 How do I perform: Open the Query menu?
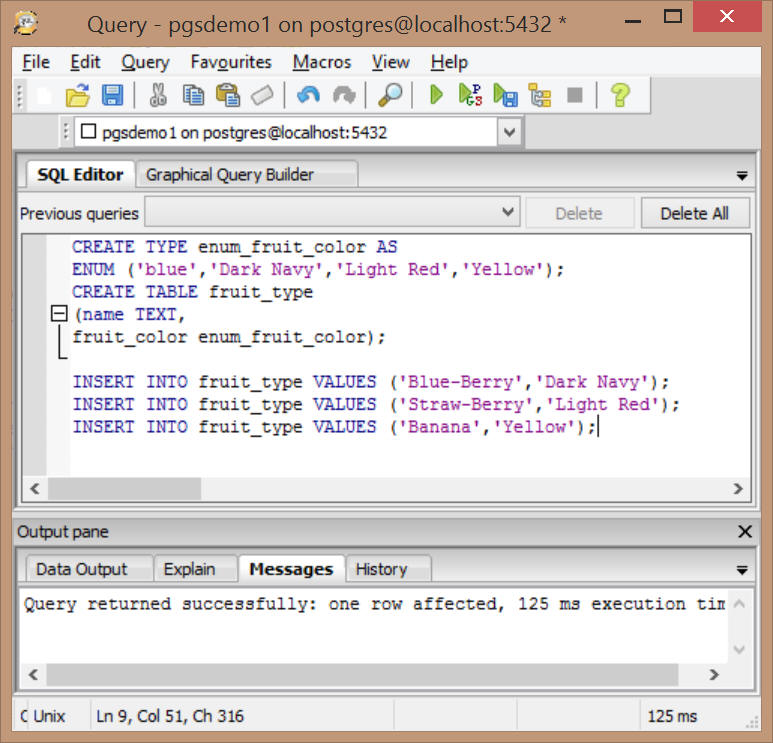pos(145,62)
